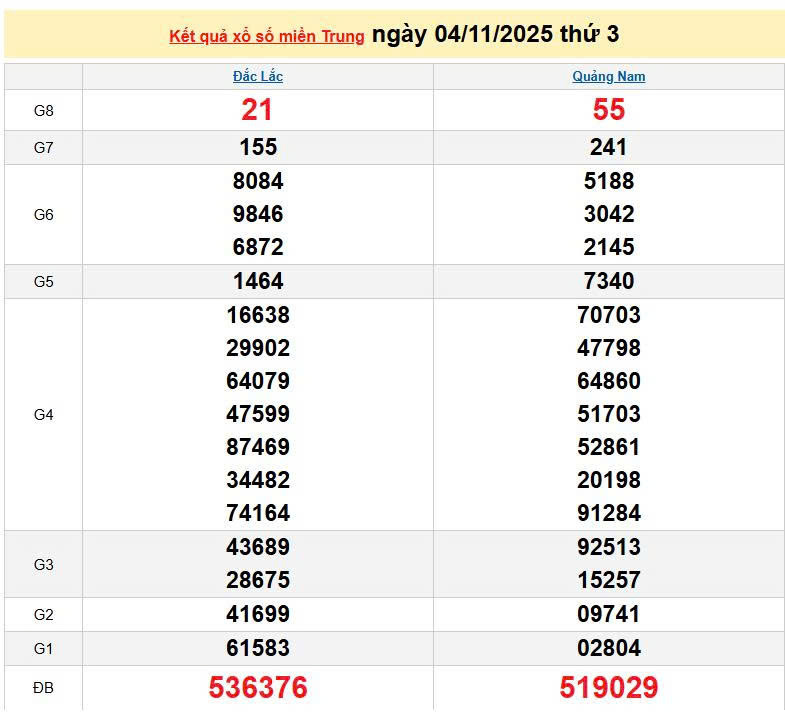Click Đắc Lắc G8 result 21
Viewport: 785px width, 714px height.
[257, 111]
